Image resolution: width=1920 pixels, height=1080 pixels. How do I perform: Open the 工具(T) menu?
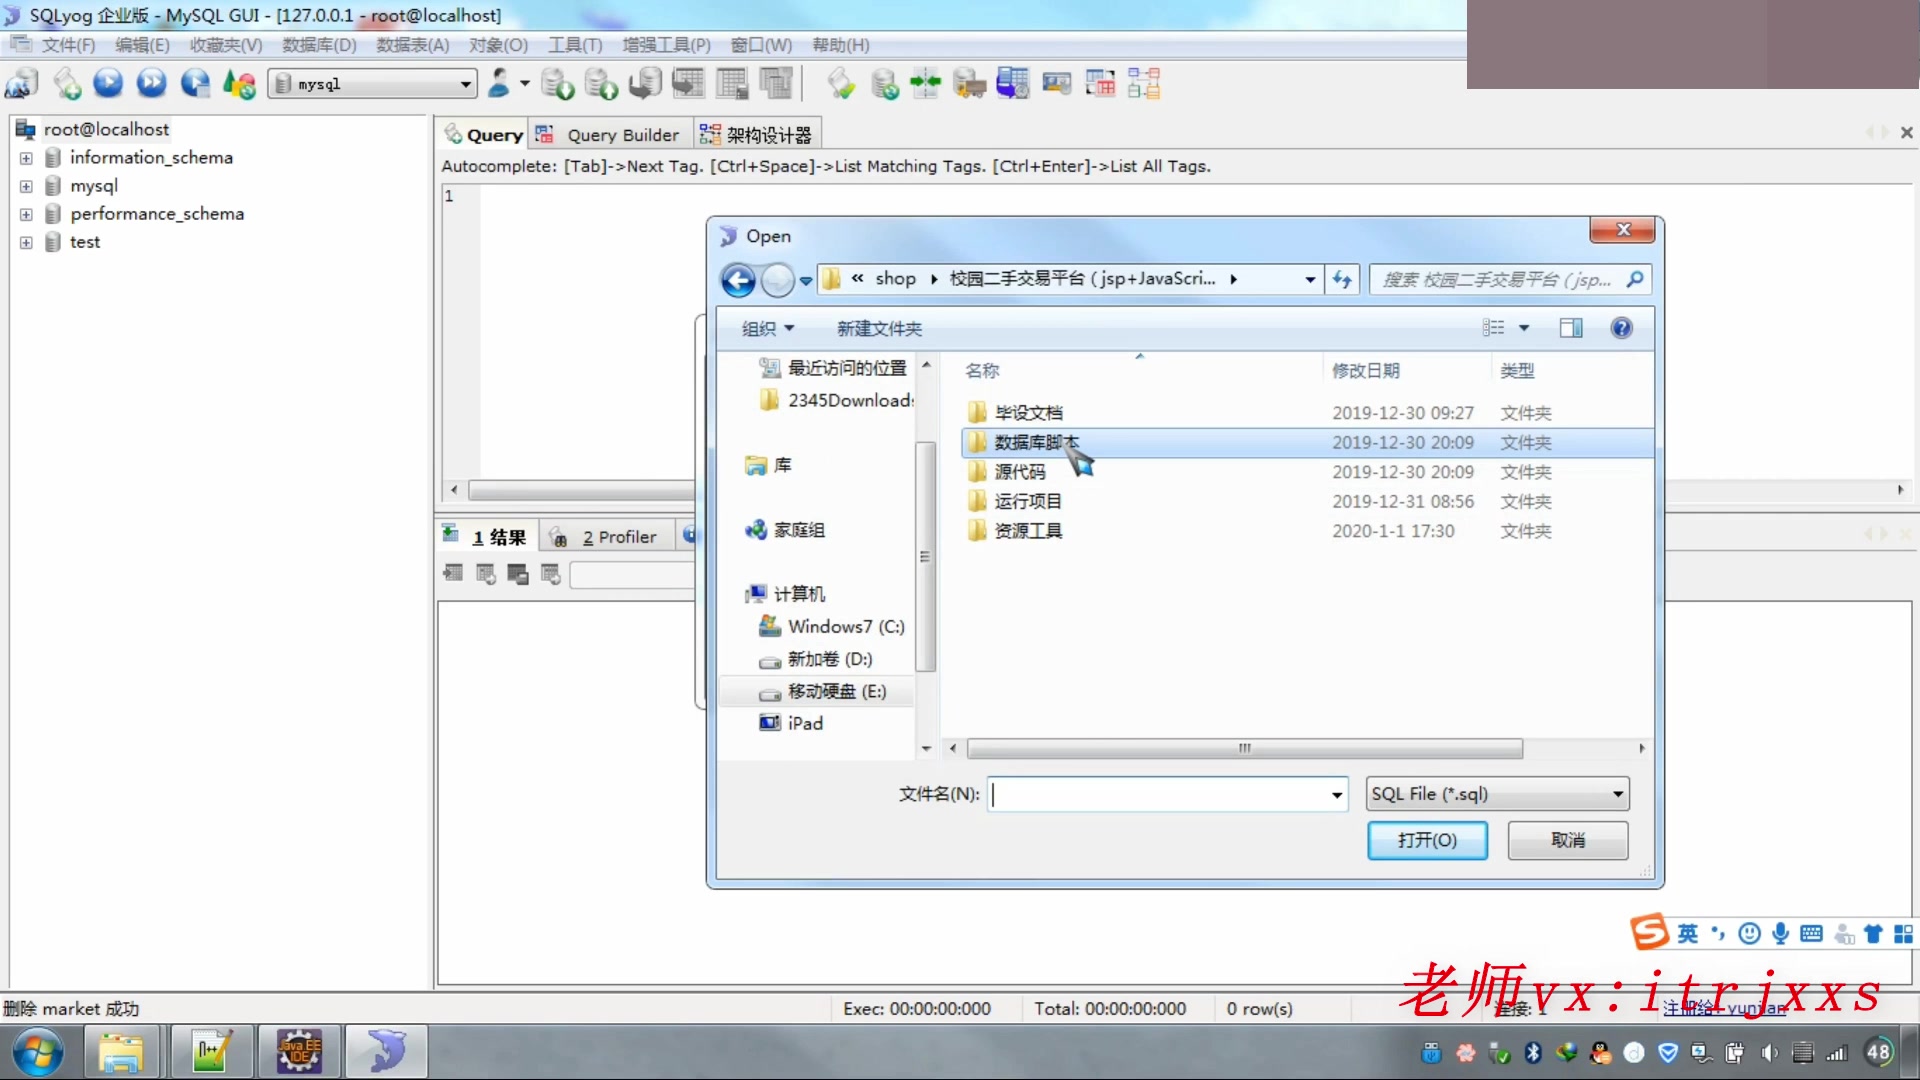click(x=575, y=45)
